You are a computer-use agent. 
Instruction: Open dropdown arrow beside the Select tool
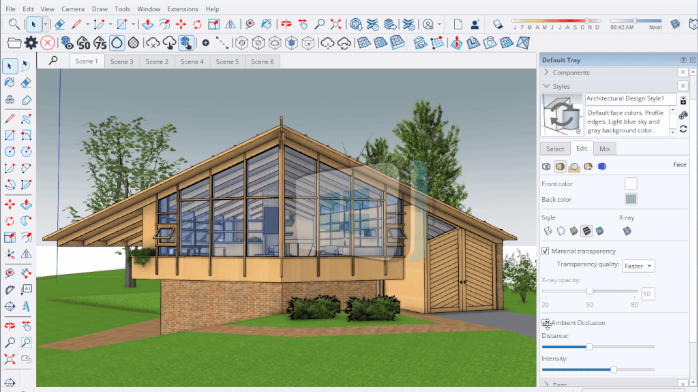coord(45,24)
